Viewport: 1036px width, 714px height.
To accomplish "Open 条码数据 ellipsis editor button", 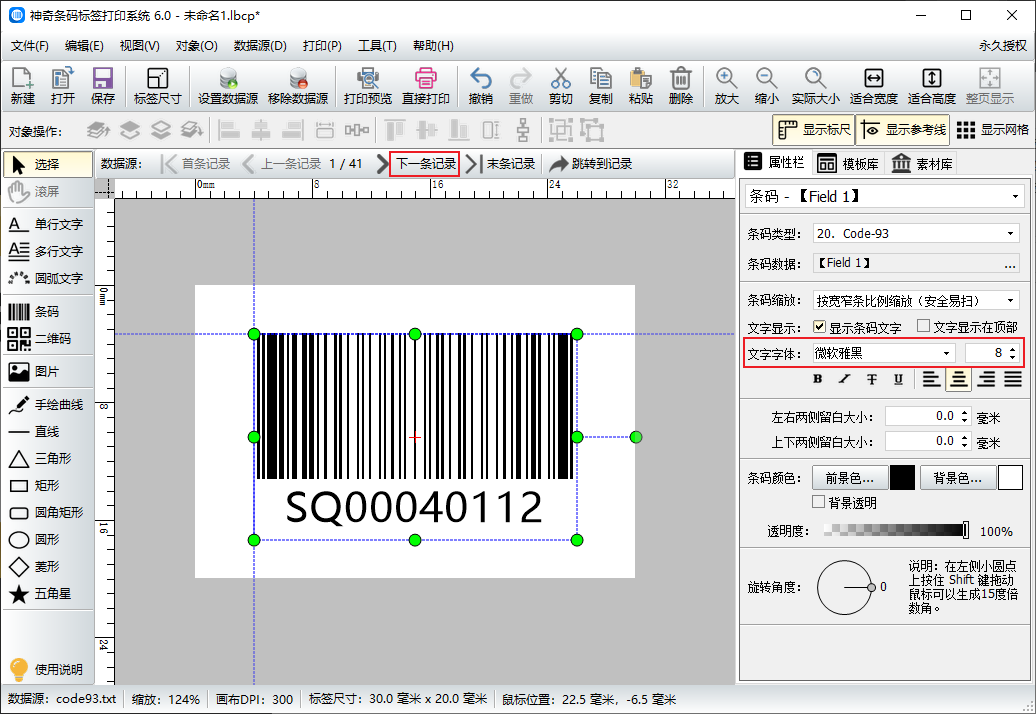I will tap(1010, 264).
